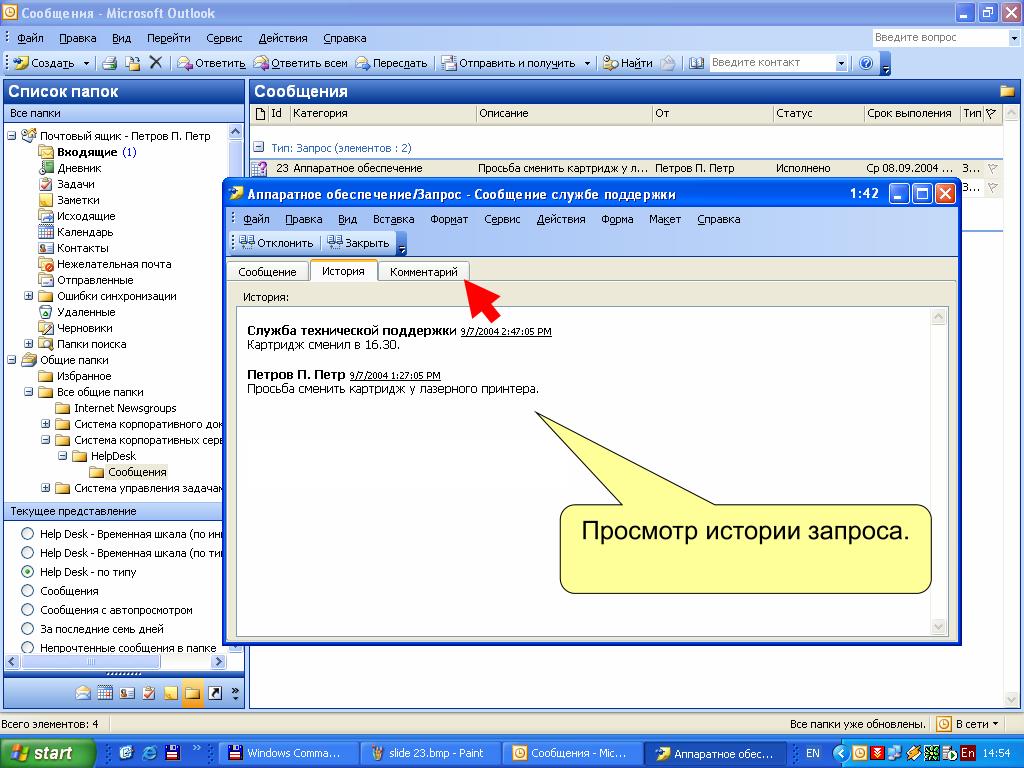
Task: Switch to Сообщение tab
Action: click(267, 272)
